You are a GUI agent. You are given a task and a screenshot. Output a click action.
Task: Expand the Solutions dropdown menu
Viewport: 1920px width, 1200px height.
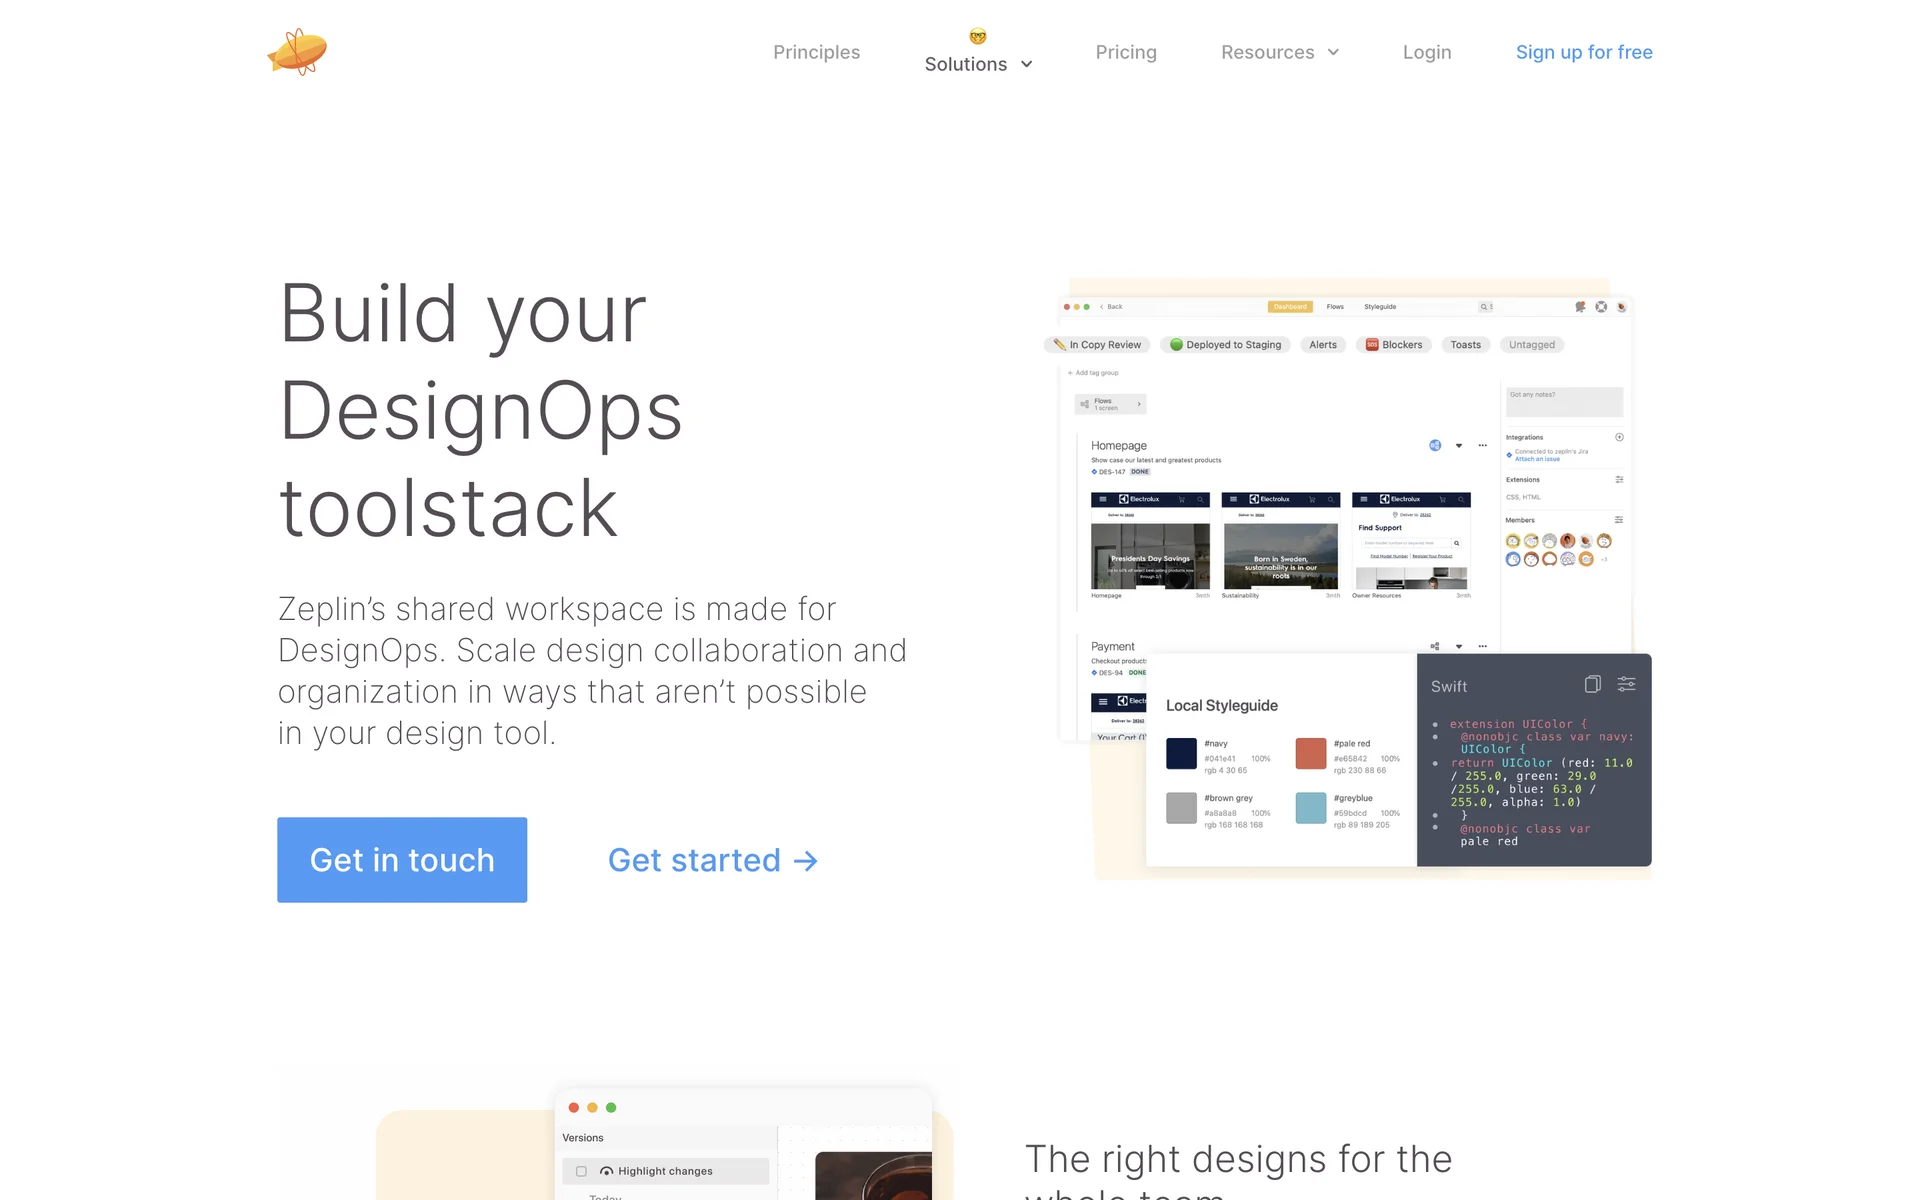click(x=978, y=64)
